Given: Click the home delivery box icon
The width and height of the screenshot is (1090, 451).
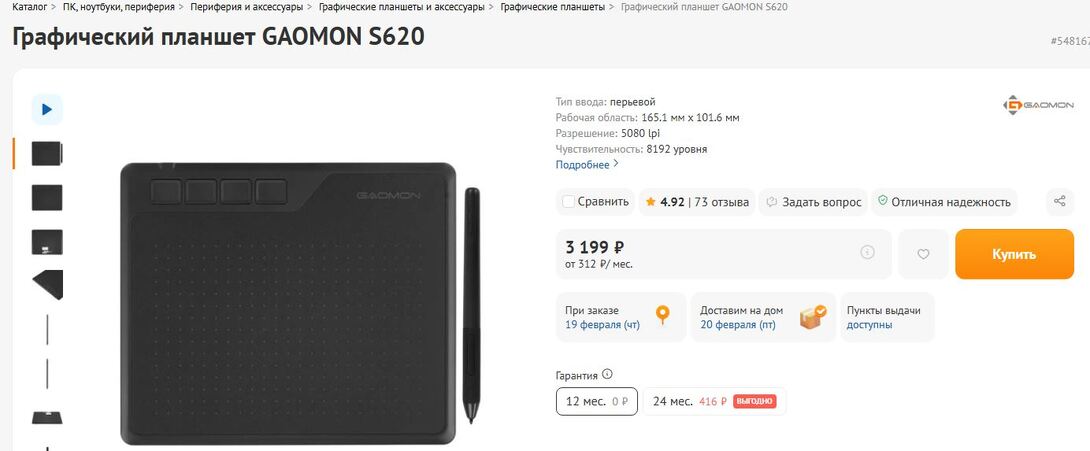Looking at the screenshot, I should (813, 317).
